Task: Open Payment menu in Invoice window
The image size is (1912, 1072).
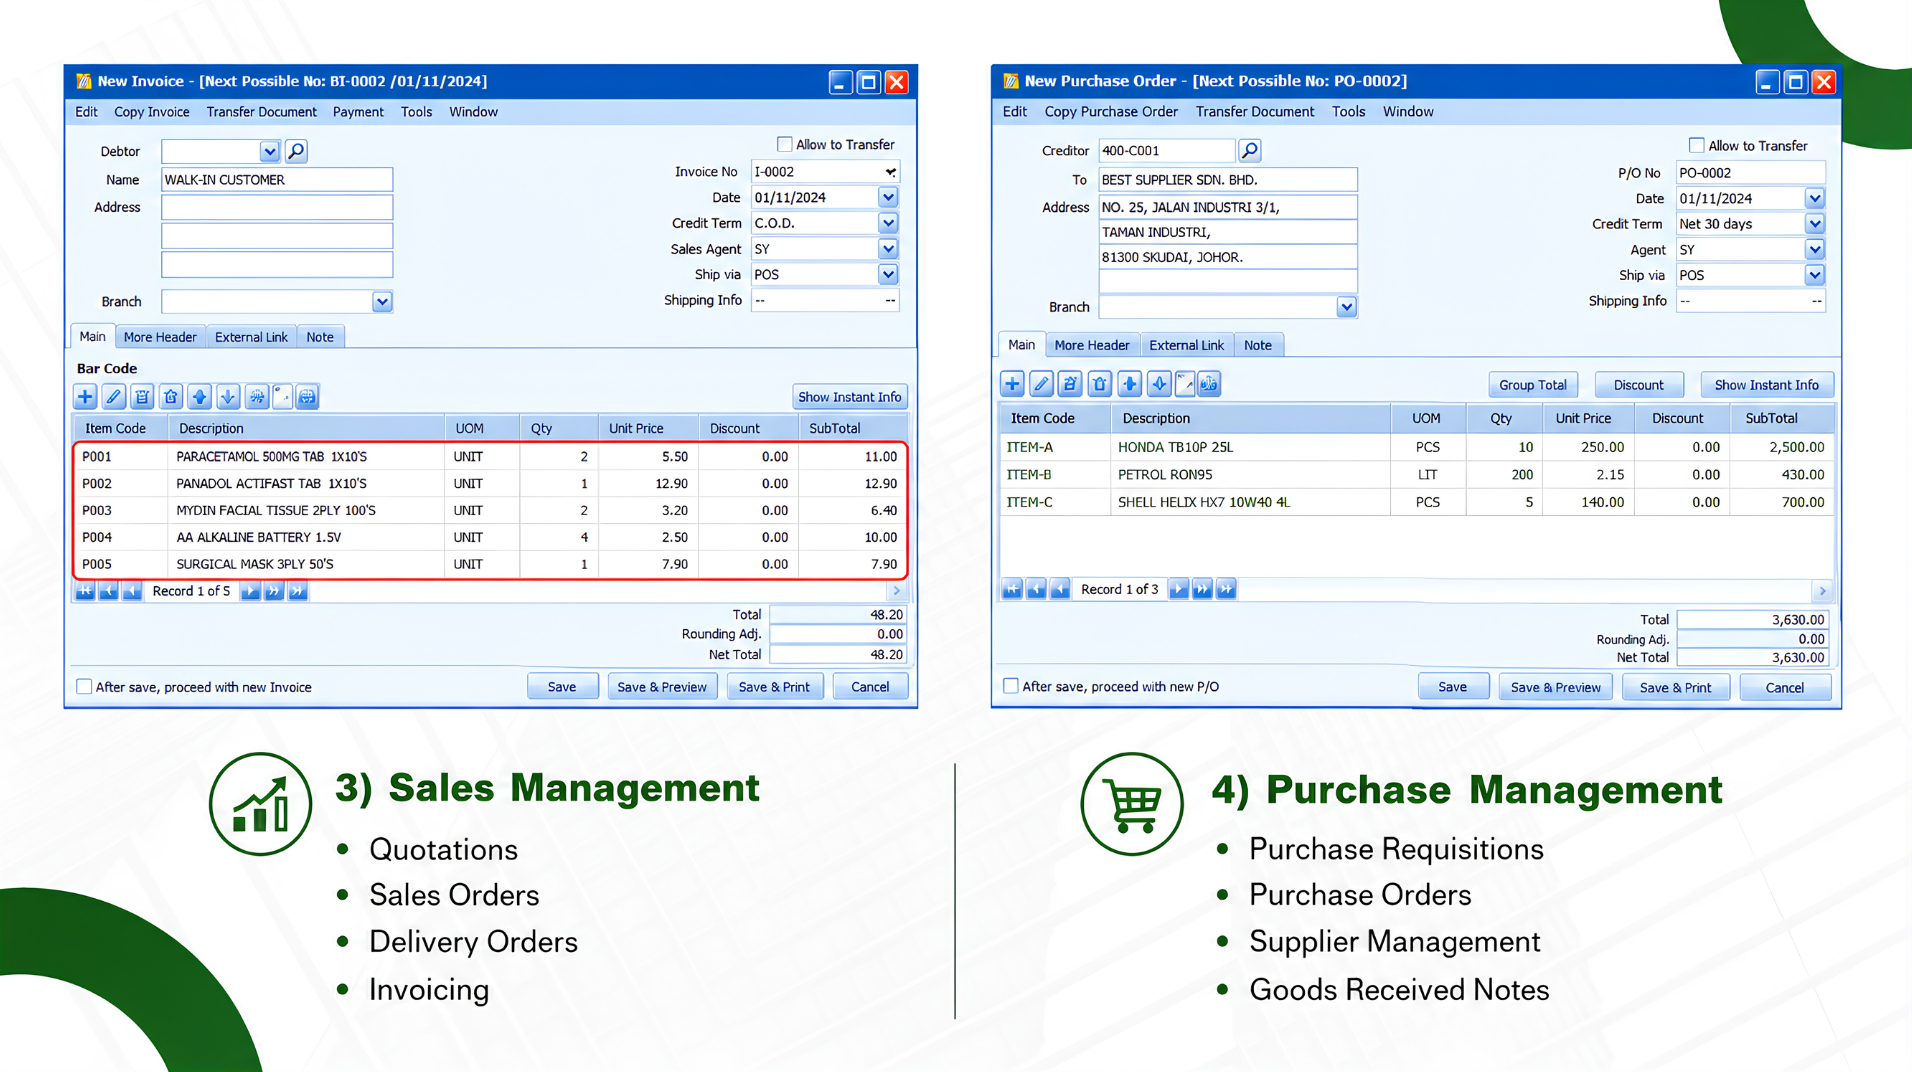Action: point(358,112)
